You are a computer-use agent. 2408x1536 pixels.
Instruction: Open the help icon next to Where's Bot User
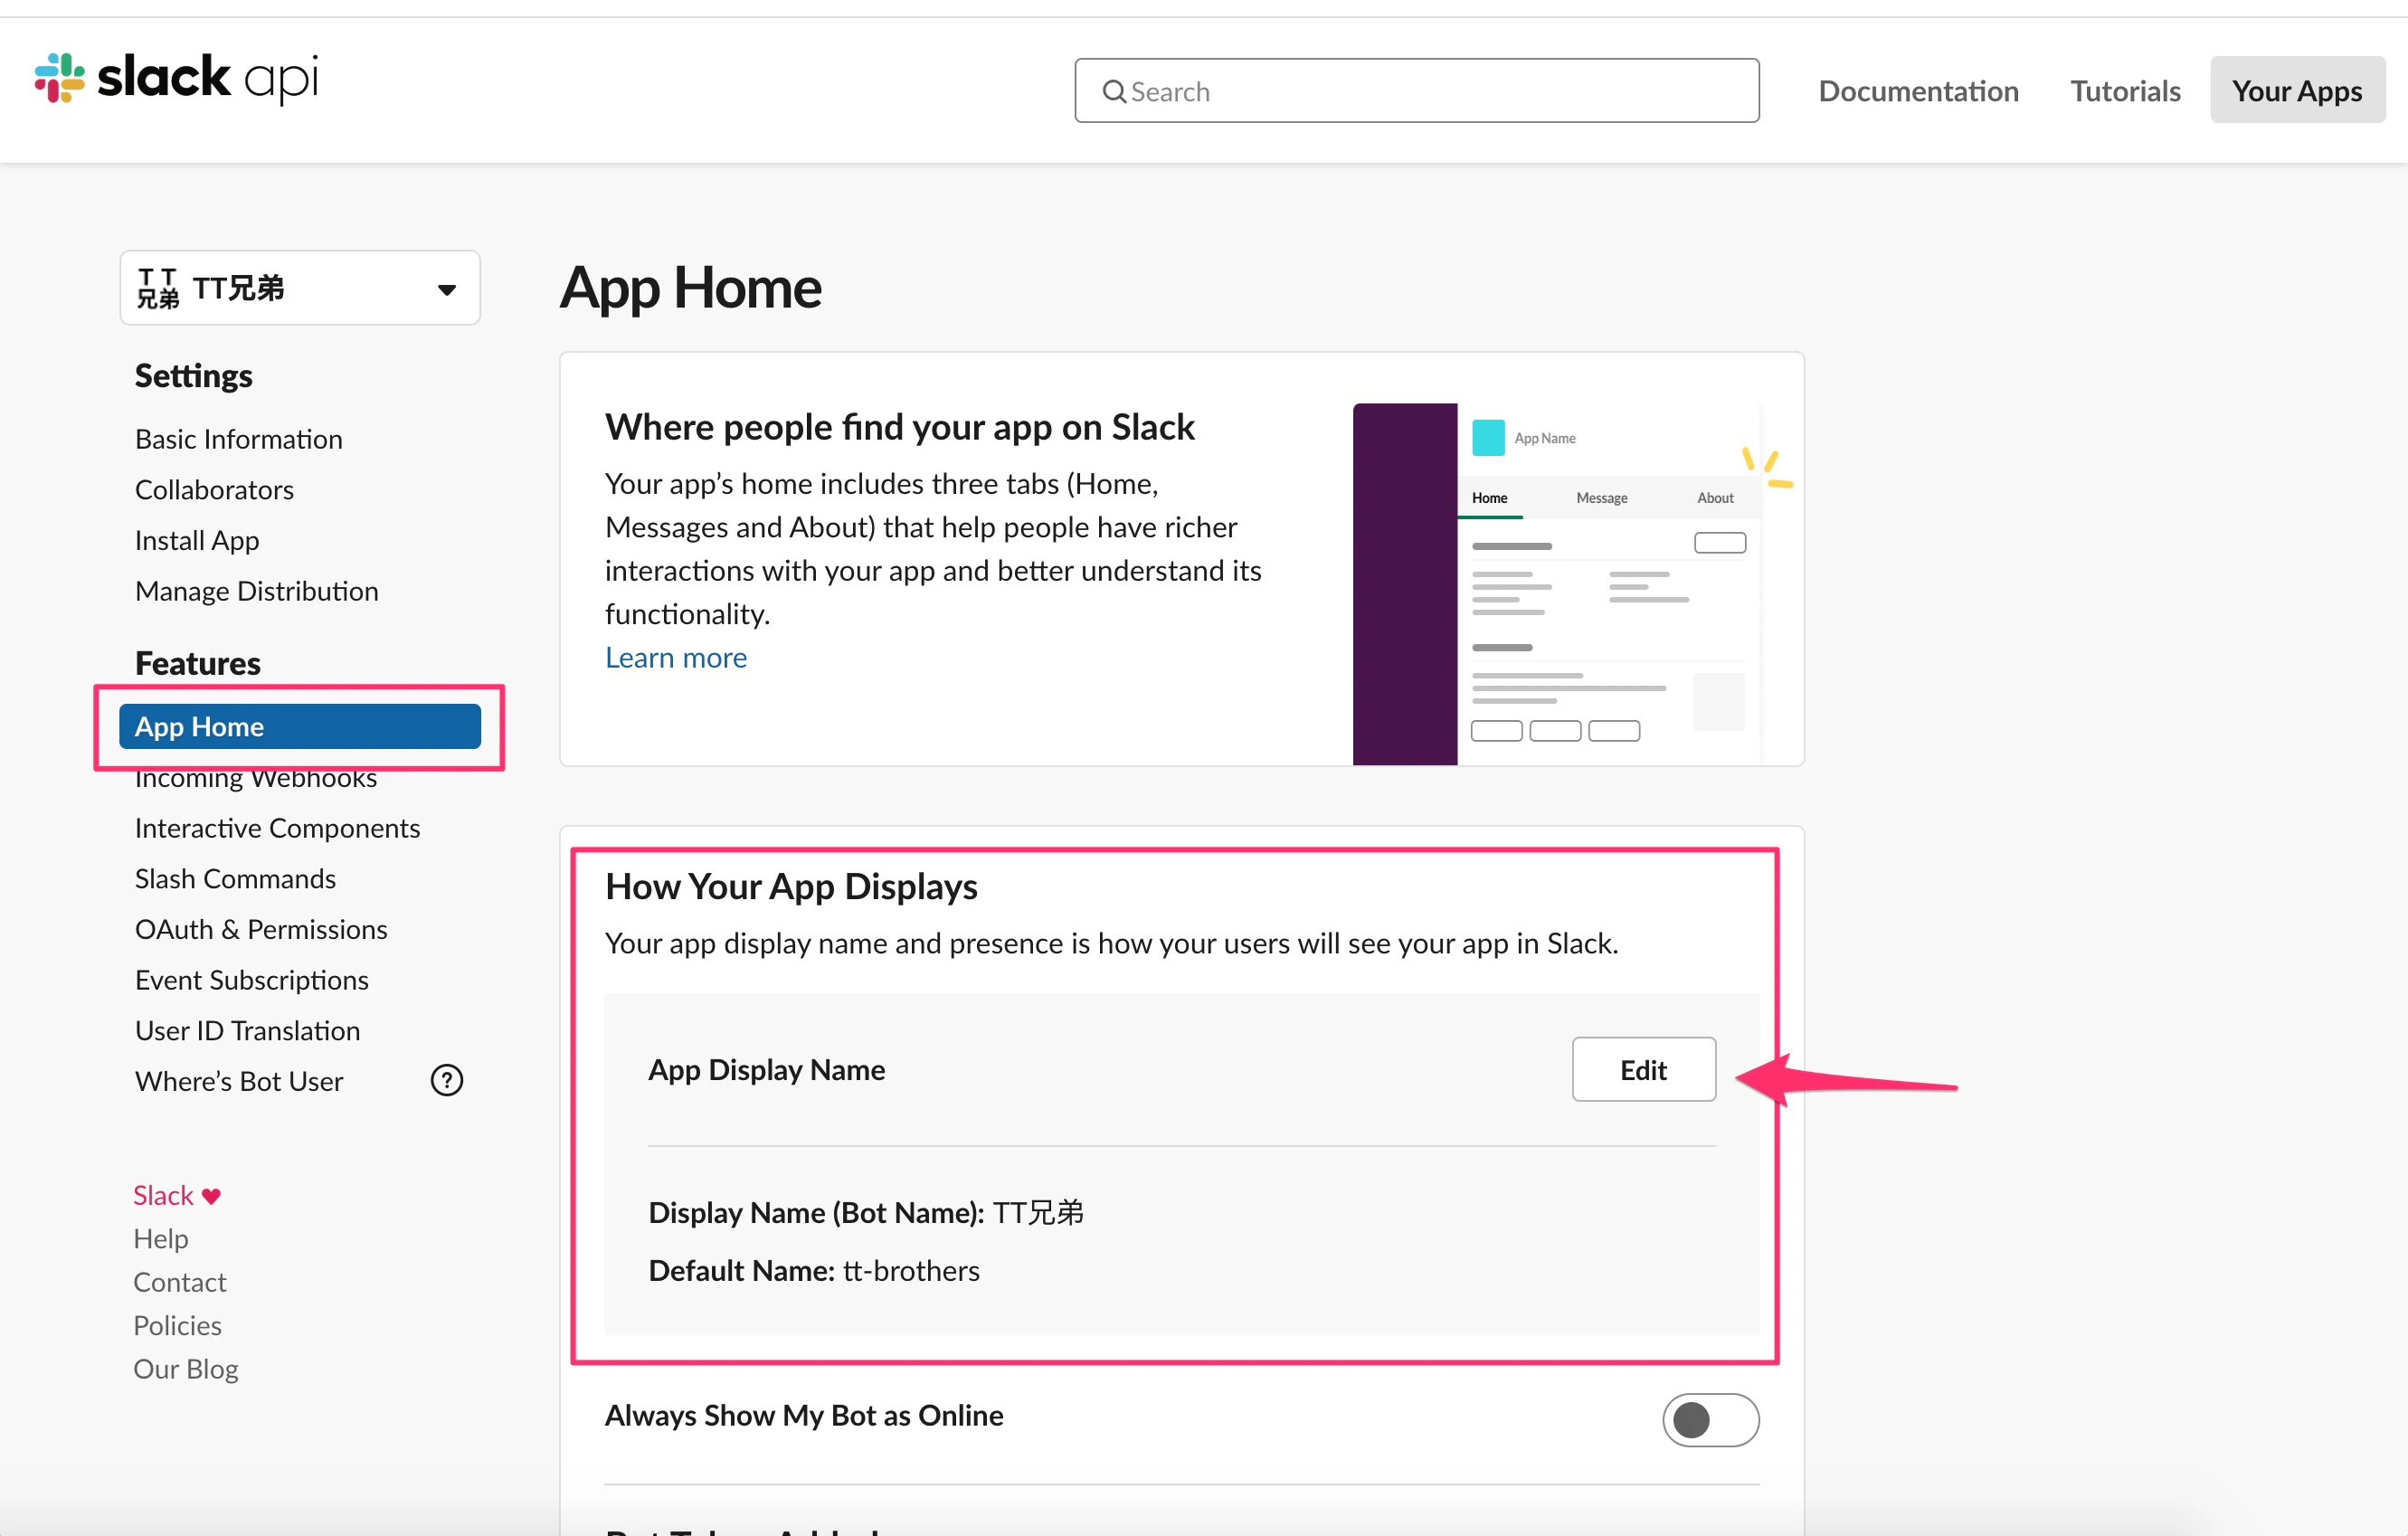pyautogui.click(x=446, y=1080)
